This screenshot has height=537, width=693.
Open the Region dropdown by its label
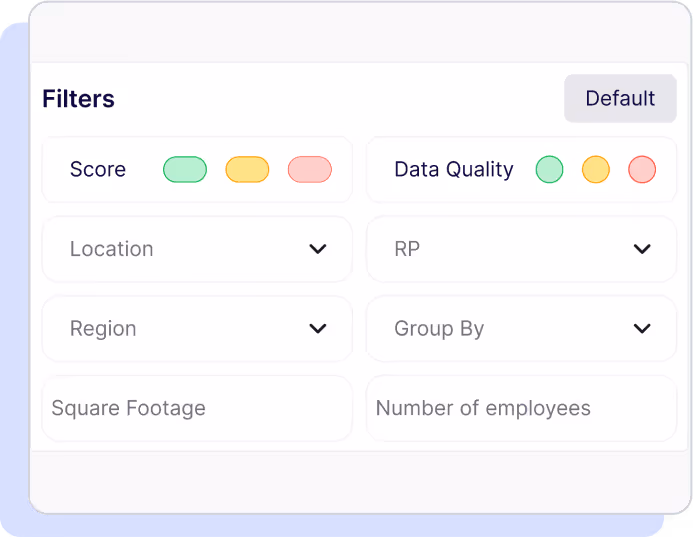[x=103, y=329]
